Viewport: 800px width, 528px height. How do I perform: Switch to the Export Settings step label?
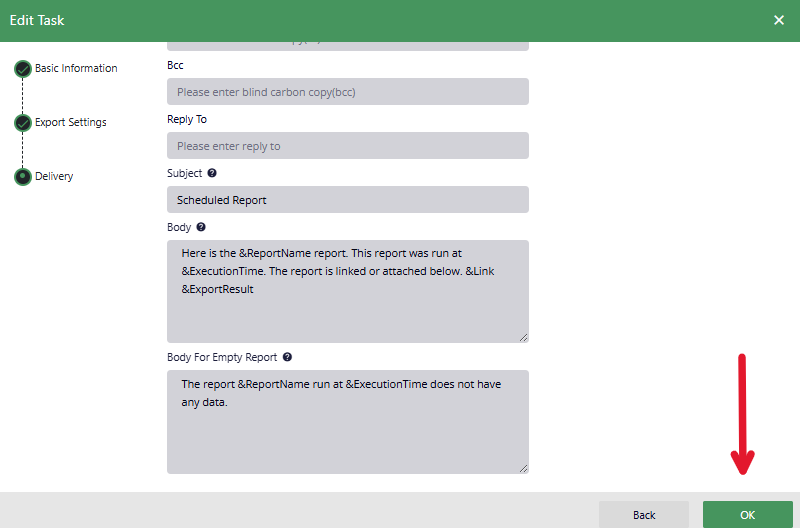[70, 123]
